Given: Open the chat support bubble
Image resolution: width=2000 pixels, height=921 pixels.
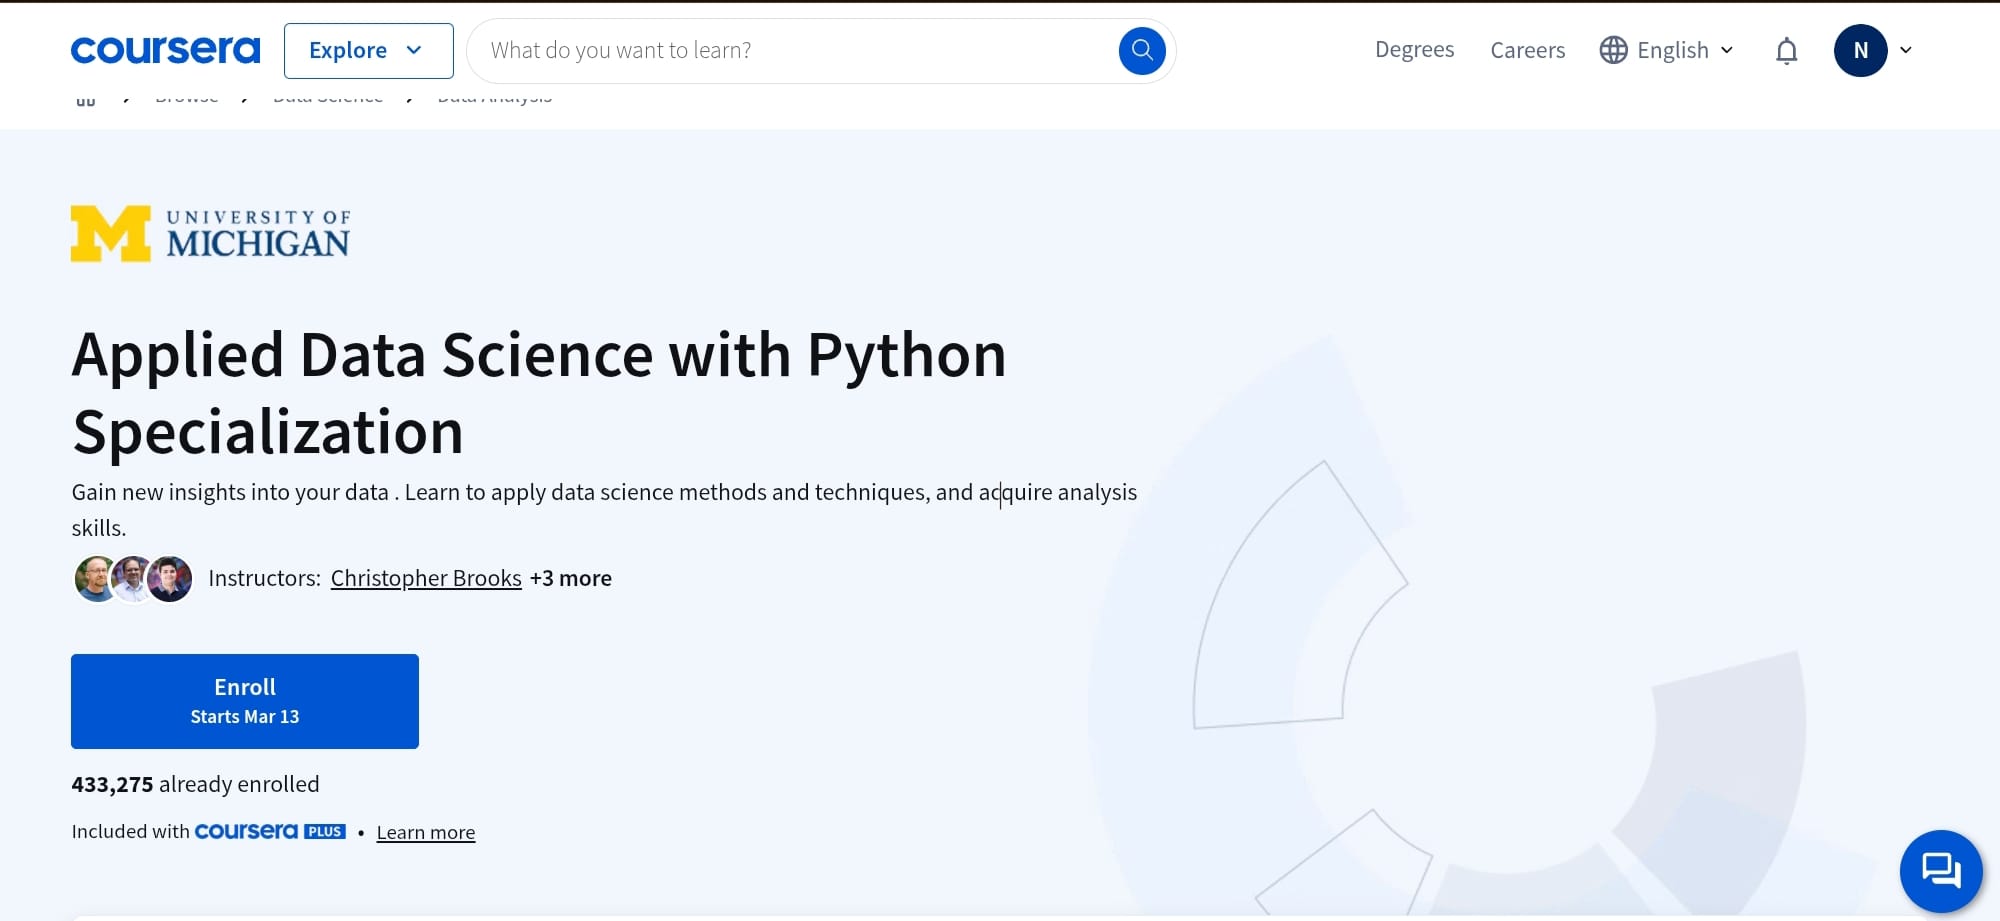Looking at the screenshot, I should click(x=1940, y=870).
